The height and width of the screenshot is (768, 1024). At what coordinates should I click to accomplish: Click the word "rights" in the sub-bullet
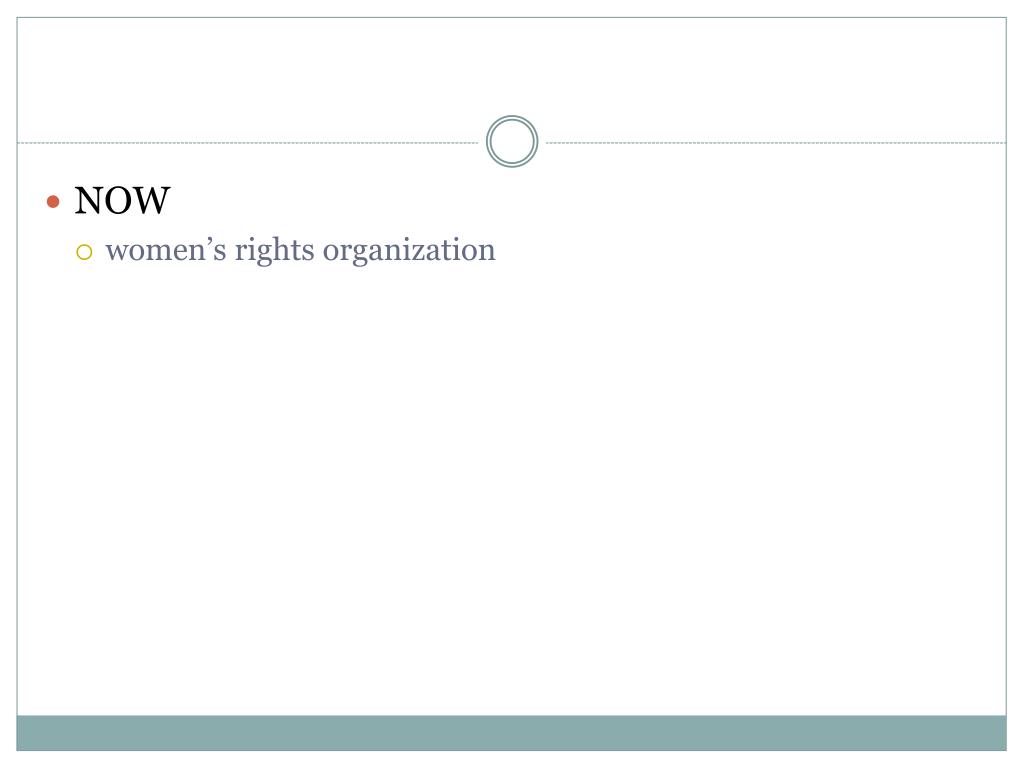(x=274, y=252)
